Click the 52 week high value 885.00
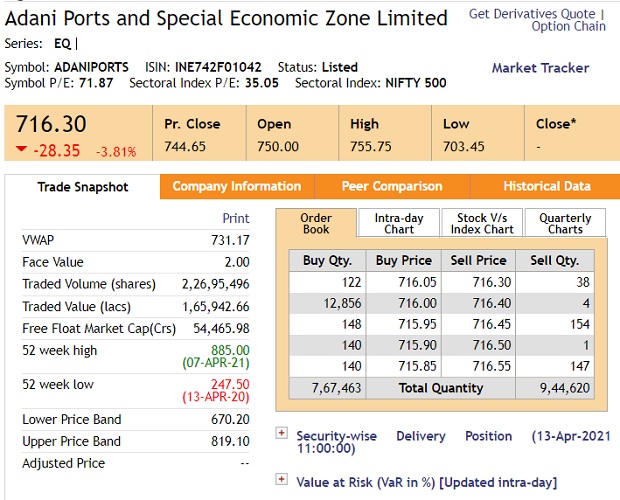 point(230,351)
